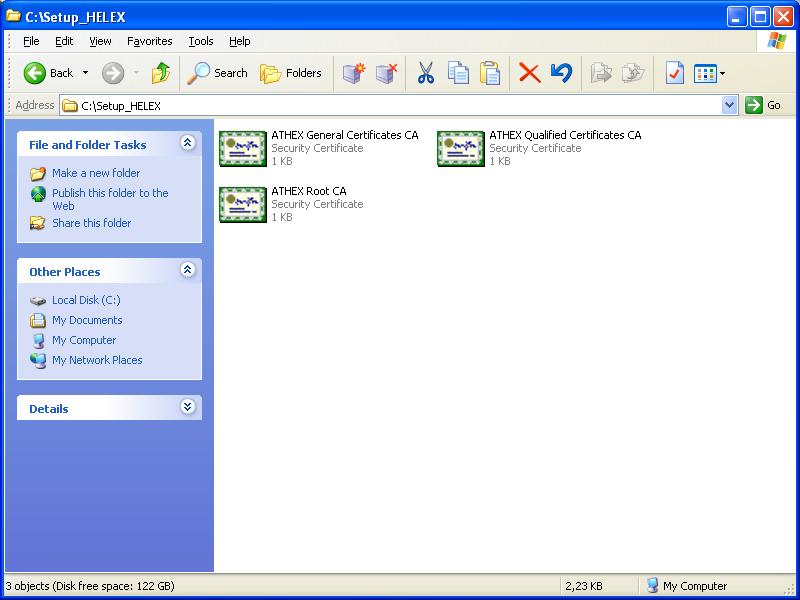Image resolution: width=800 pixels, height=600 pixels.
Task: Click the greyed-out Copy To icon
Action: coord(633,73)
